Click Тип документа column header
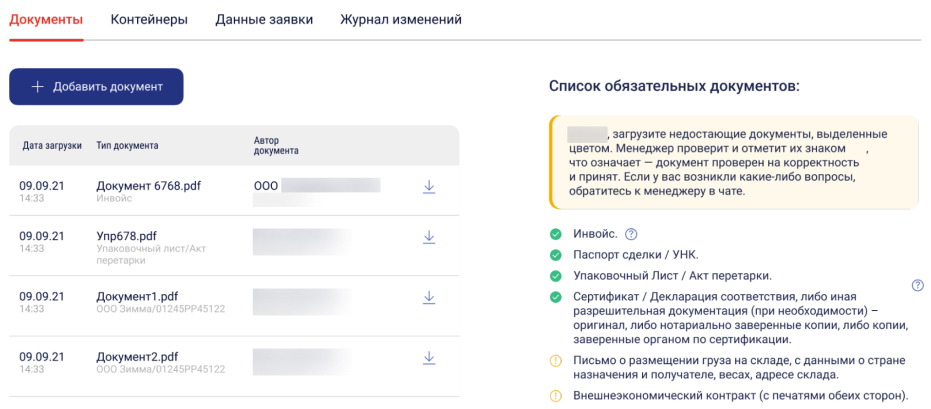 (127, 145)
